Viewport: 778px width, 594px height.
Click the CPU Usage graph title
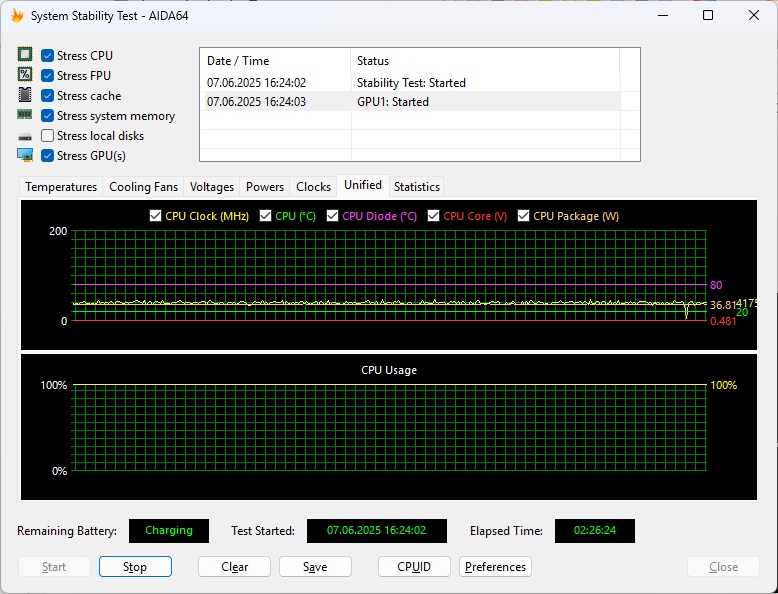point(389,370)
